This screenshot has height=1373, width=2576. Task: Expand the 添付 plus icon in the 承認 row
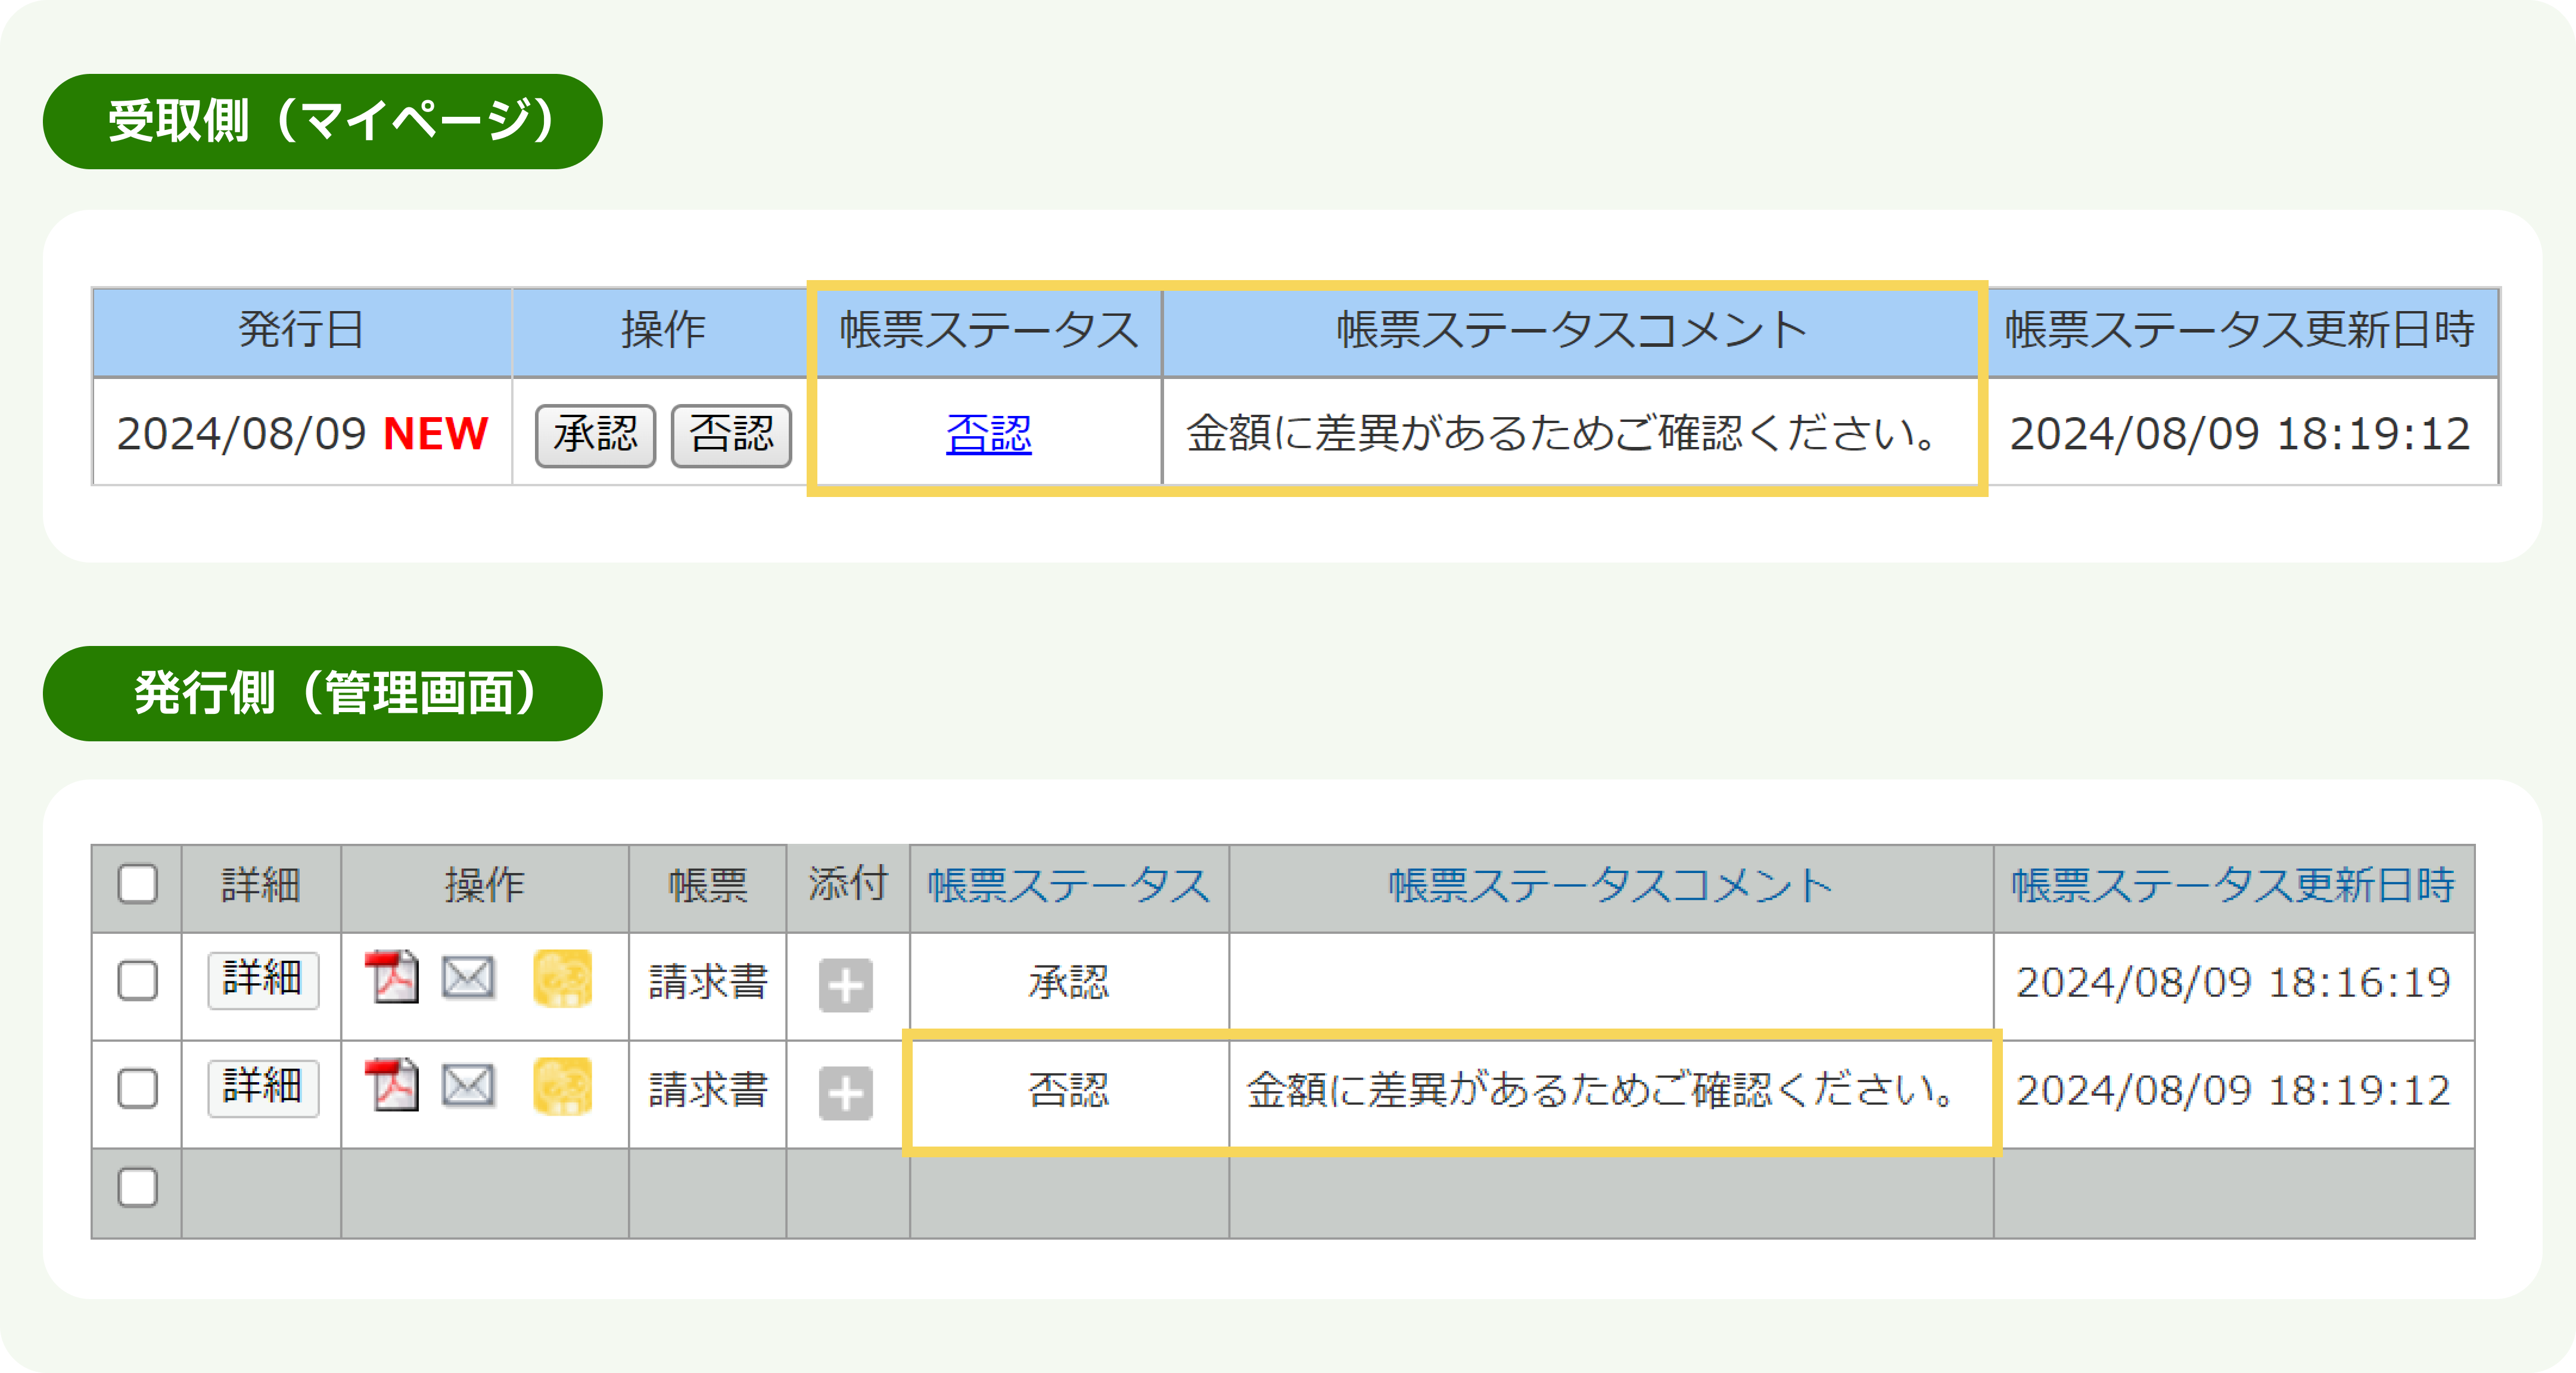(845, 985)
